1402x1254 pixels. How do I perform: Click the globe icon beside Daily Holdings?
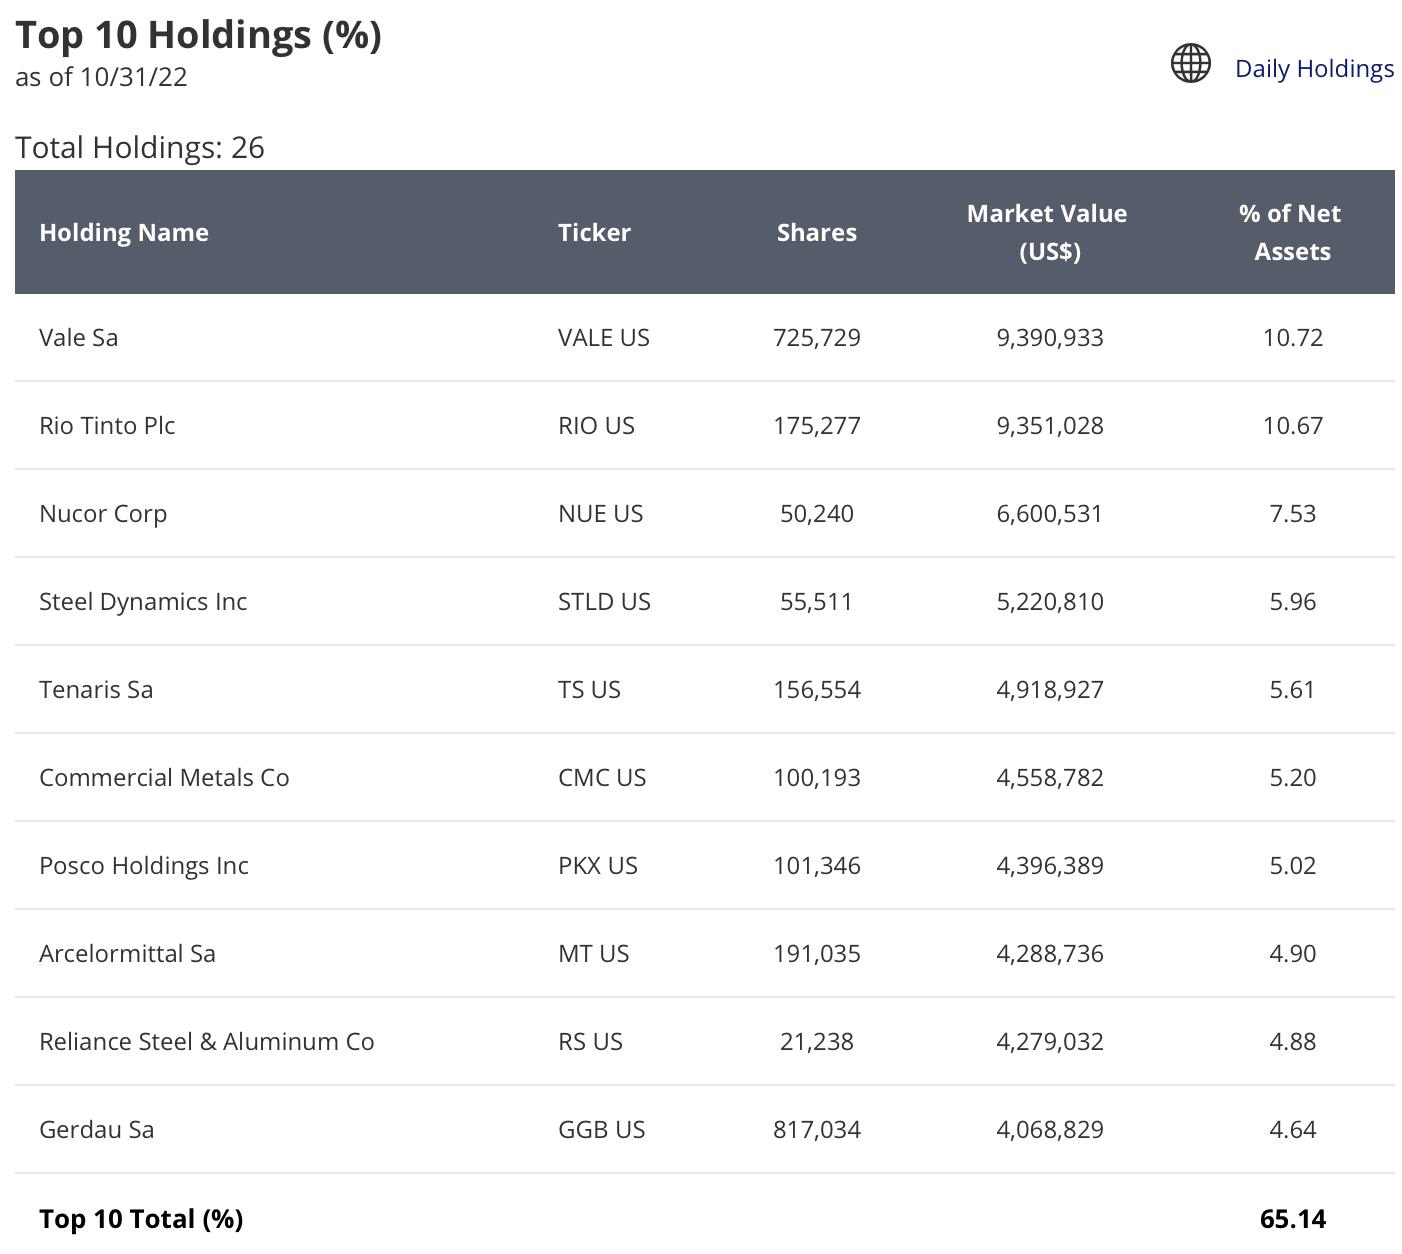tap(1190, 63)
